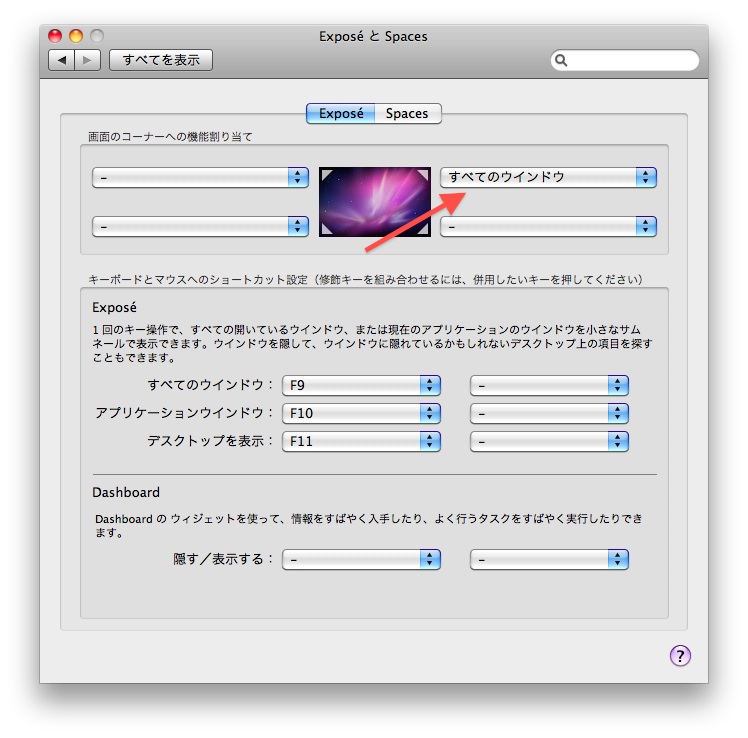Open the すべてのウインドウ top-right corner dropdown

548,177
